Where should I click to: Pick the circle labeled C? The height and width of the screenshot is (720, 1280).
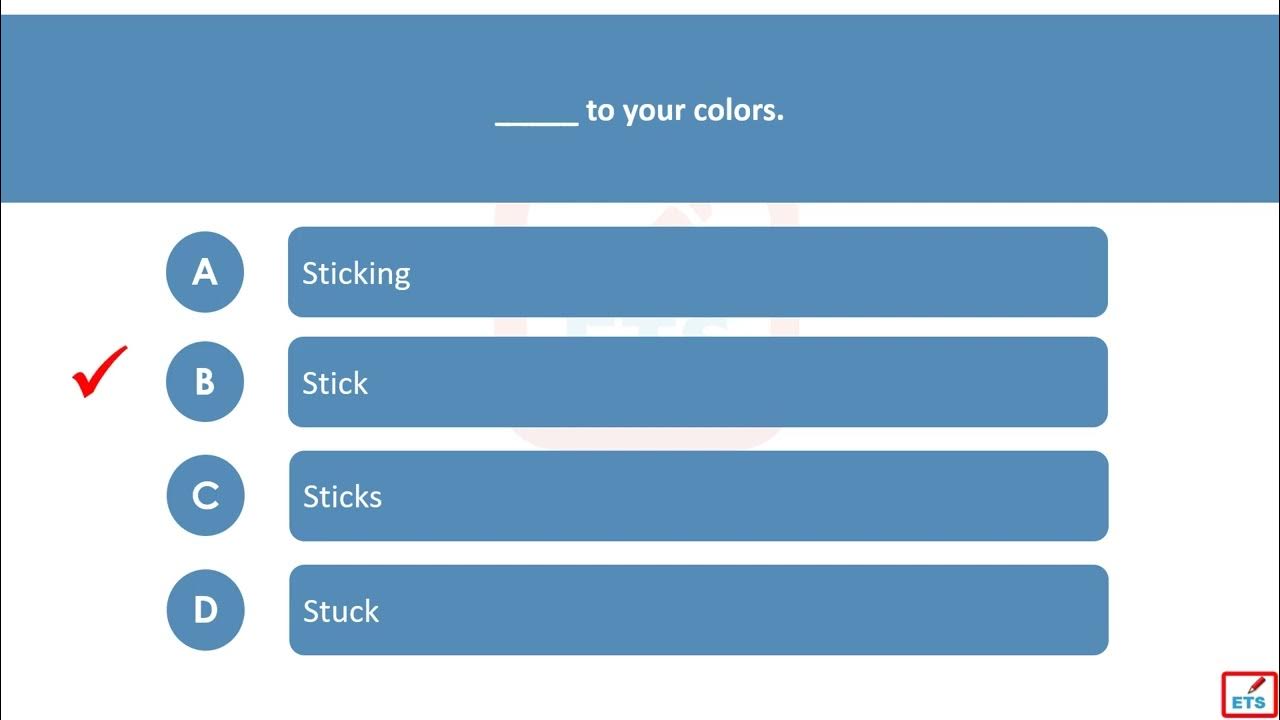tap(205, 496)
